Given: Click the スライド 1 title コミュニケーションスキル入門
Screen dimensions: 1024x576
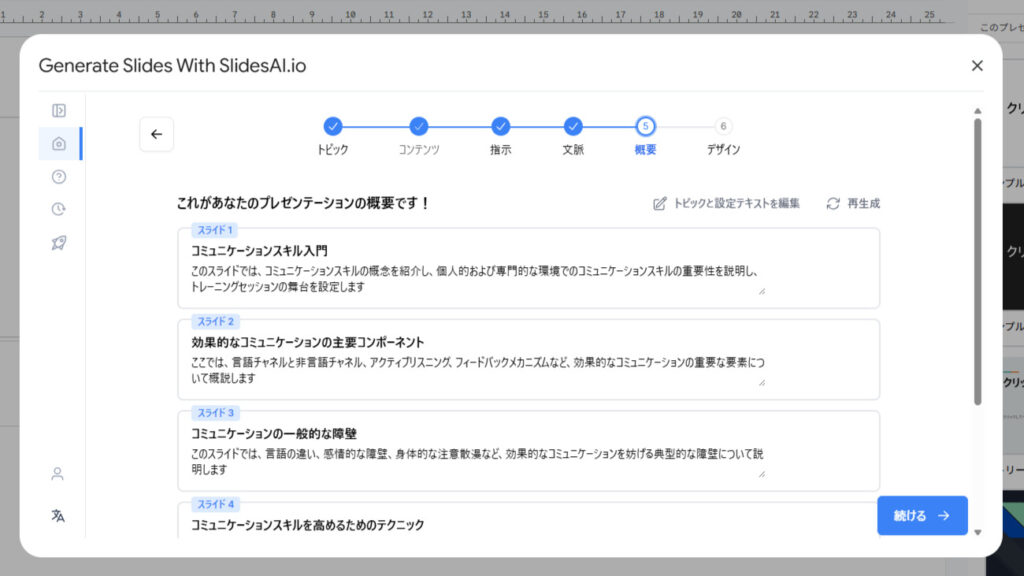Looking at the screenshot, I should [259, 251].
